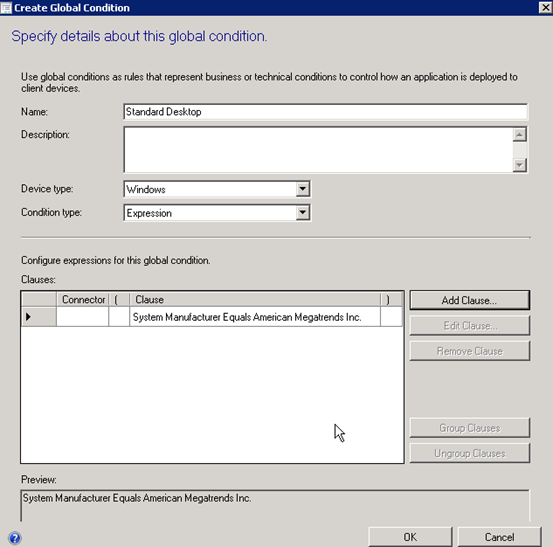Click the Group Clauses button
The image size is (553, 547).
click(x=469, y=428)
